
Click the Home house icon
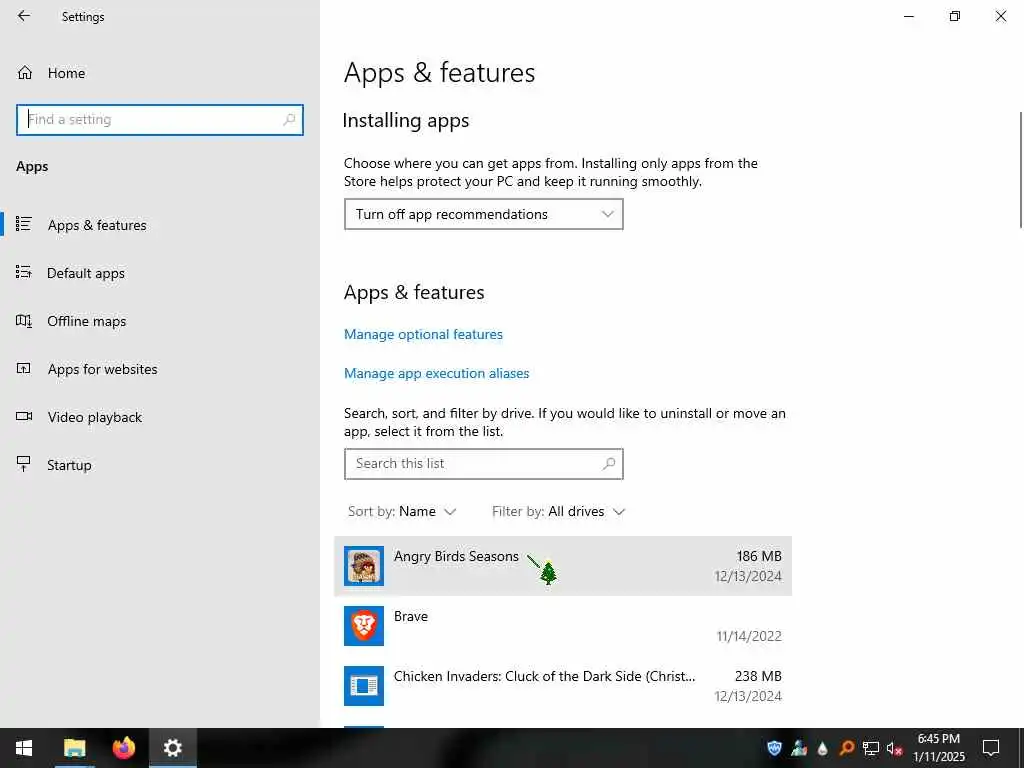tap(25, 72)
